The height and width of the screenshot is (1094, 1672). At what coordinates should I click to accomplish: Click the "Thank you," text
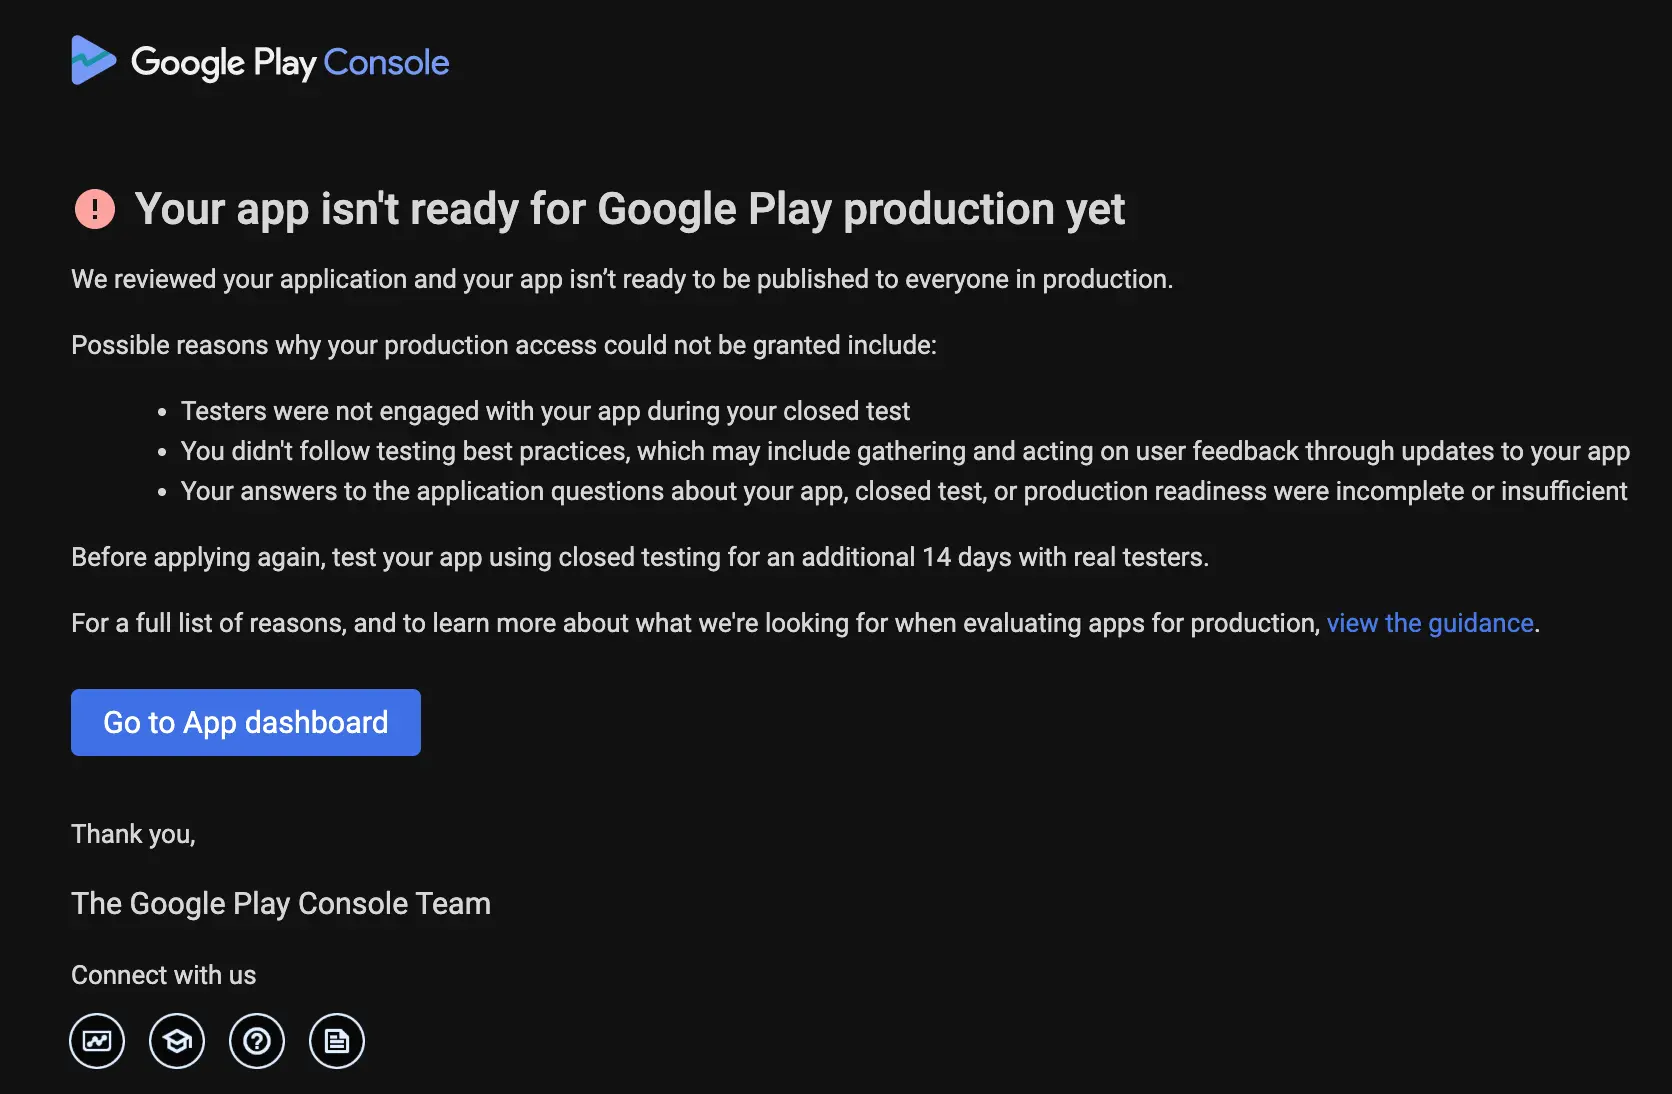[133, 835]
